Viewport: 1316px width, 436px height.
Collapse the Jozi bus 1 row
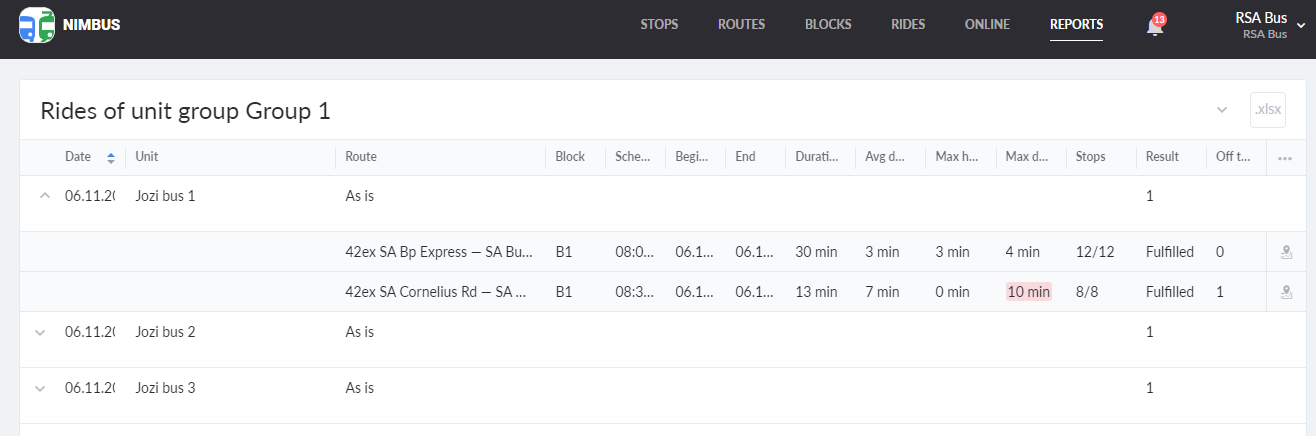click(x=43, y=196)
